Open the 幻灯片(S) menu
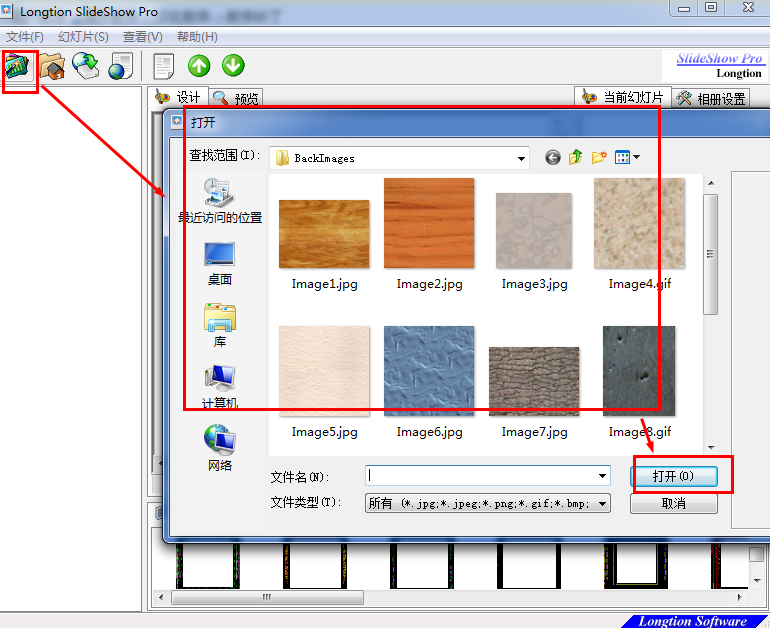The height and width of the screenshot is (628, 770). 83,37
